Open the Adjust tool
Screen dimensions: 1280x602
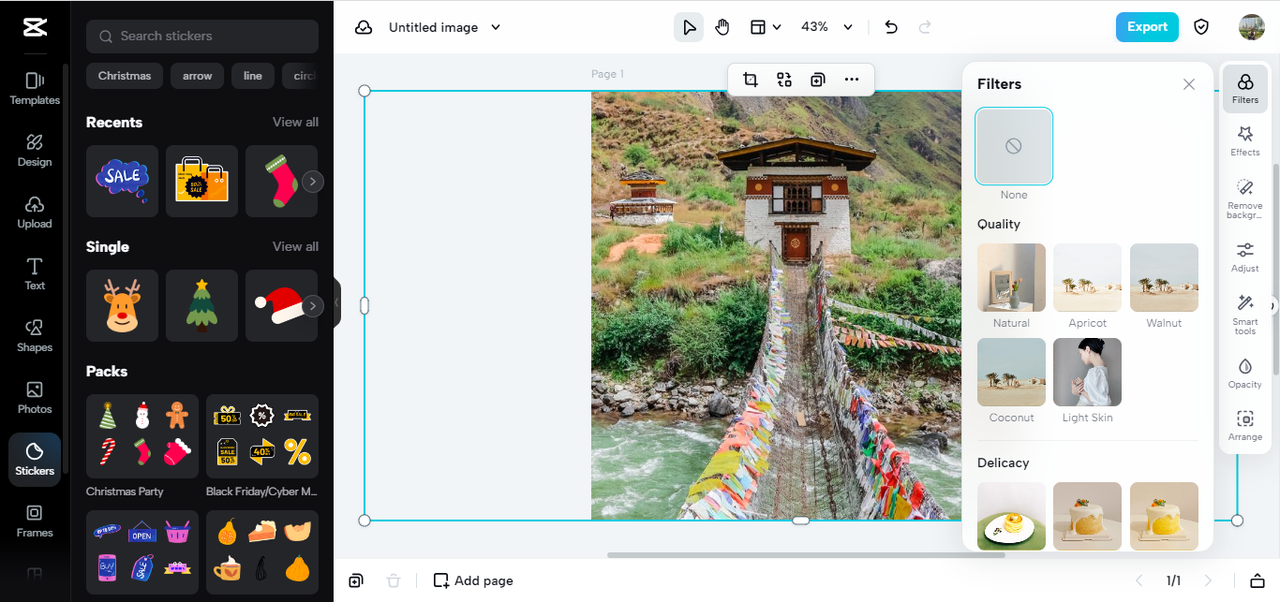tap(1245, 257)
